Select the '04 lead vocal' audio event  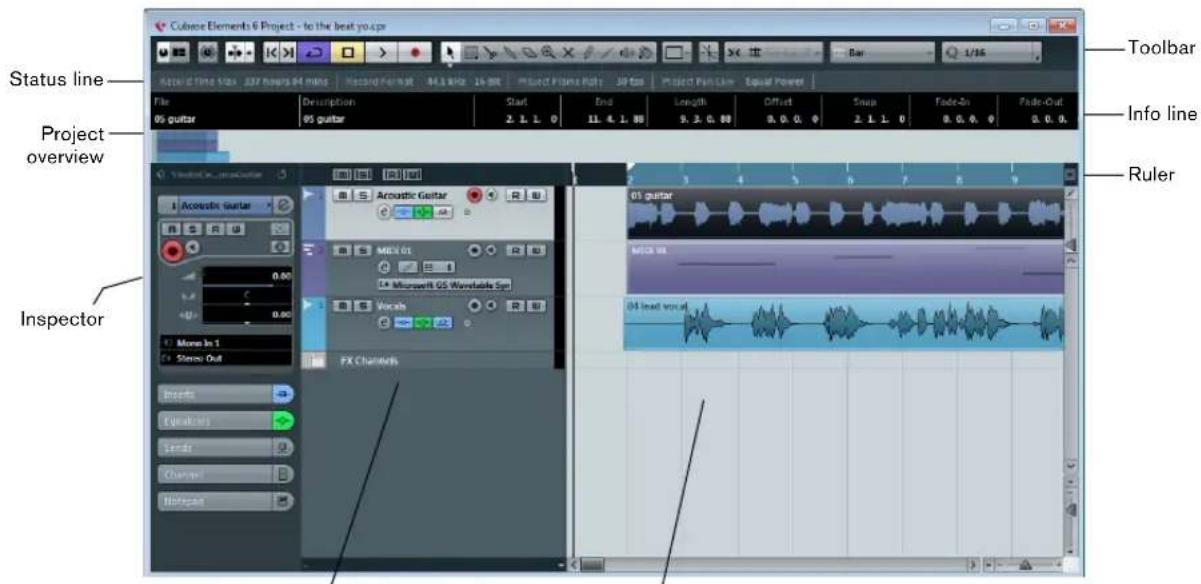(843, 323)
